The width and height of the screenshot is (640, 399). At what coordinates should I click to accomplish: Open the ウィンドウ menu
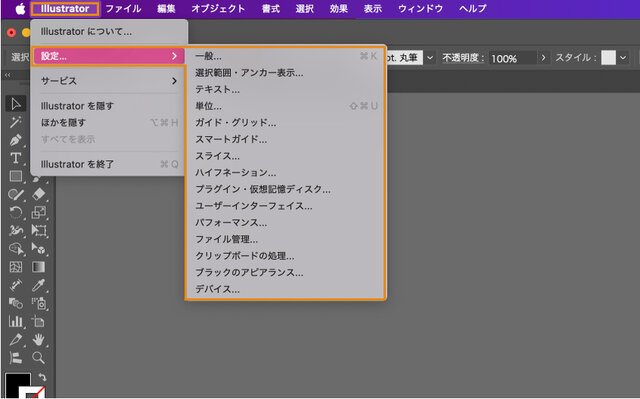pyautogui.click(x=420, y=9)
